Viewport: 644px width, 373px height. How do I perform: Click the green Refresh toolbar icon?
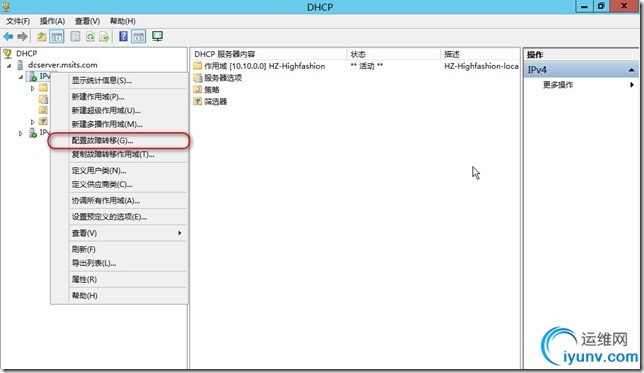pos(90,37)
